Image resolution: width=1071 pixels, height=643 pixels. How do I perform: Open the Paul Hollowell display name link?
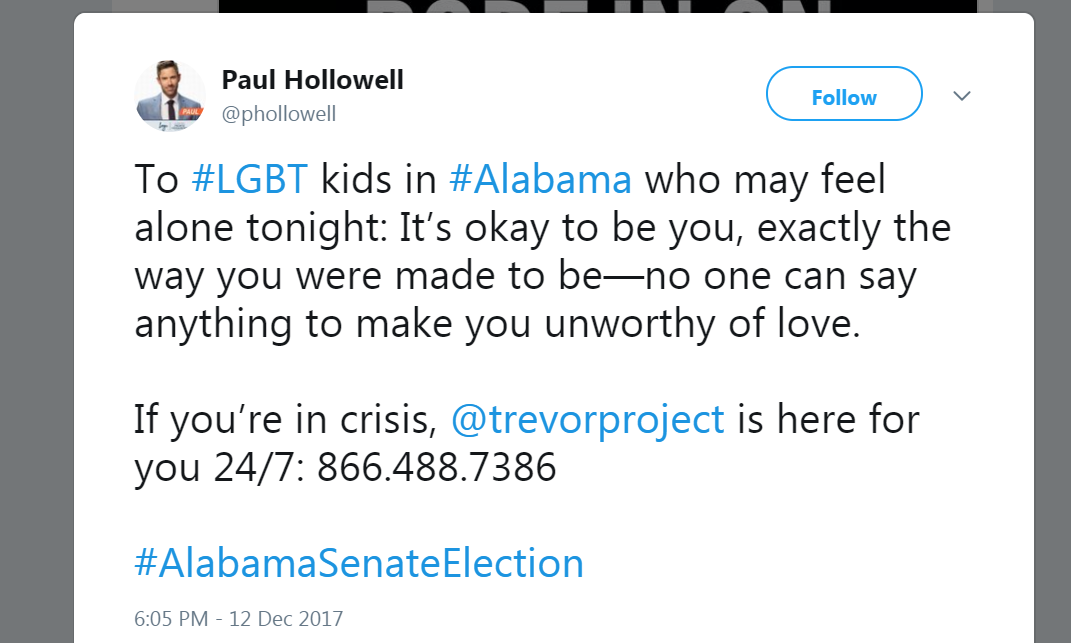click(312, 80)
